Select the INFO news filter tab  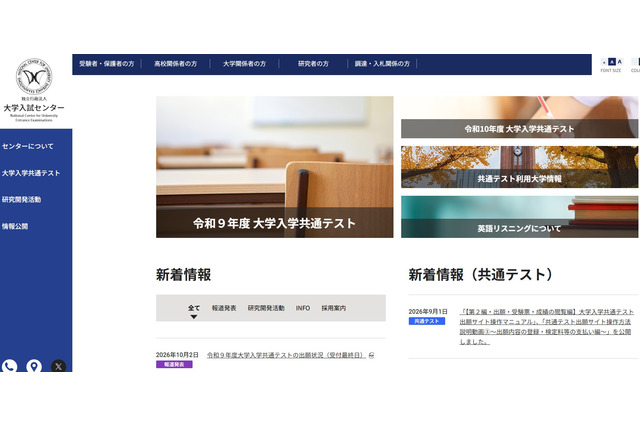[x=303, y=308]
